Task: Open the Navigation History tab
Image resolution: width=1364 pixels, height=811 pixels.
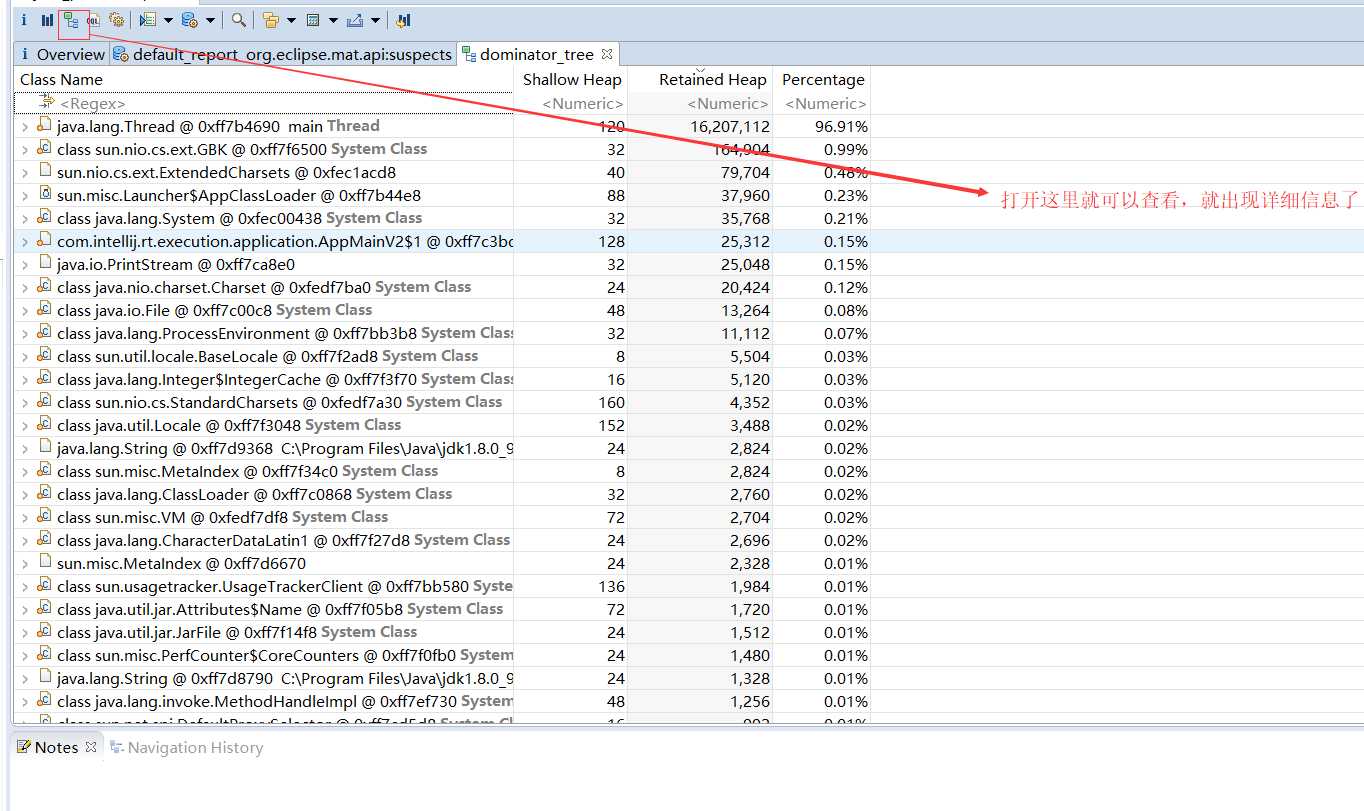Action: coord(186,747)
